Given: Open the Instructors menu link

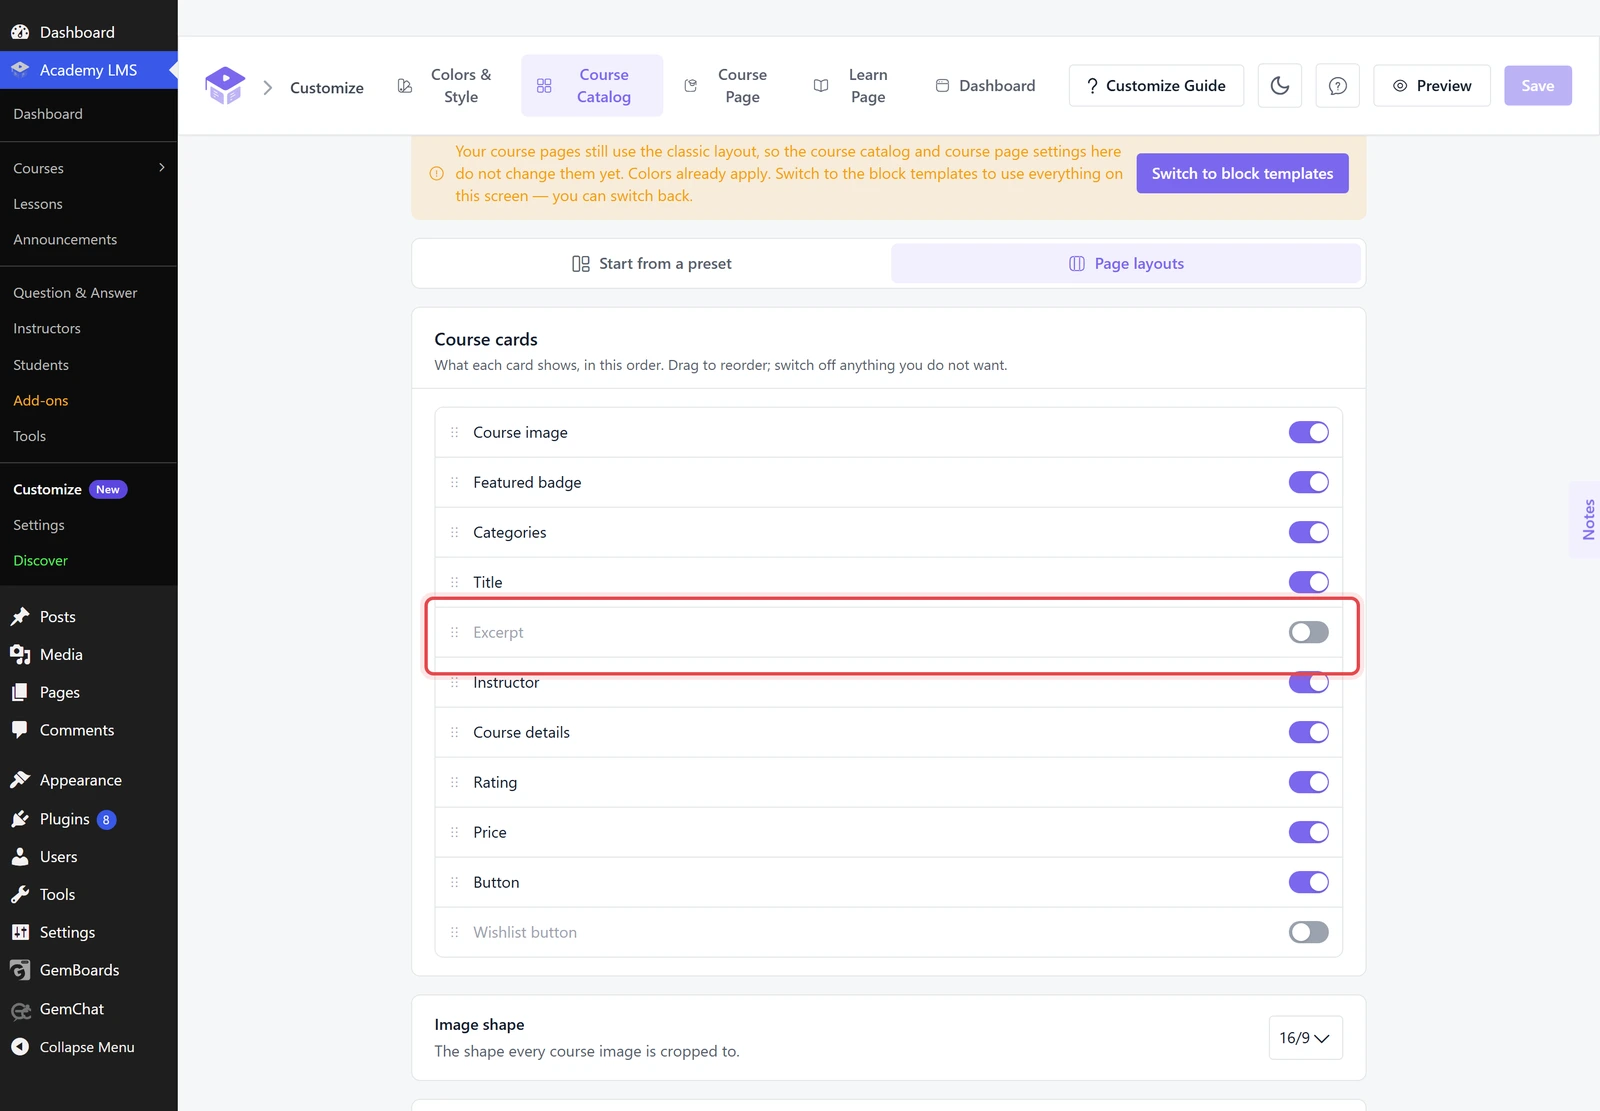Looking at the screenshot, I should (47, 329).
